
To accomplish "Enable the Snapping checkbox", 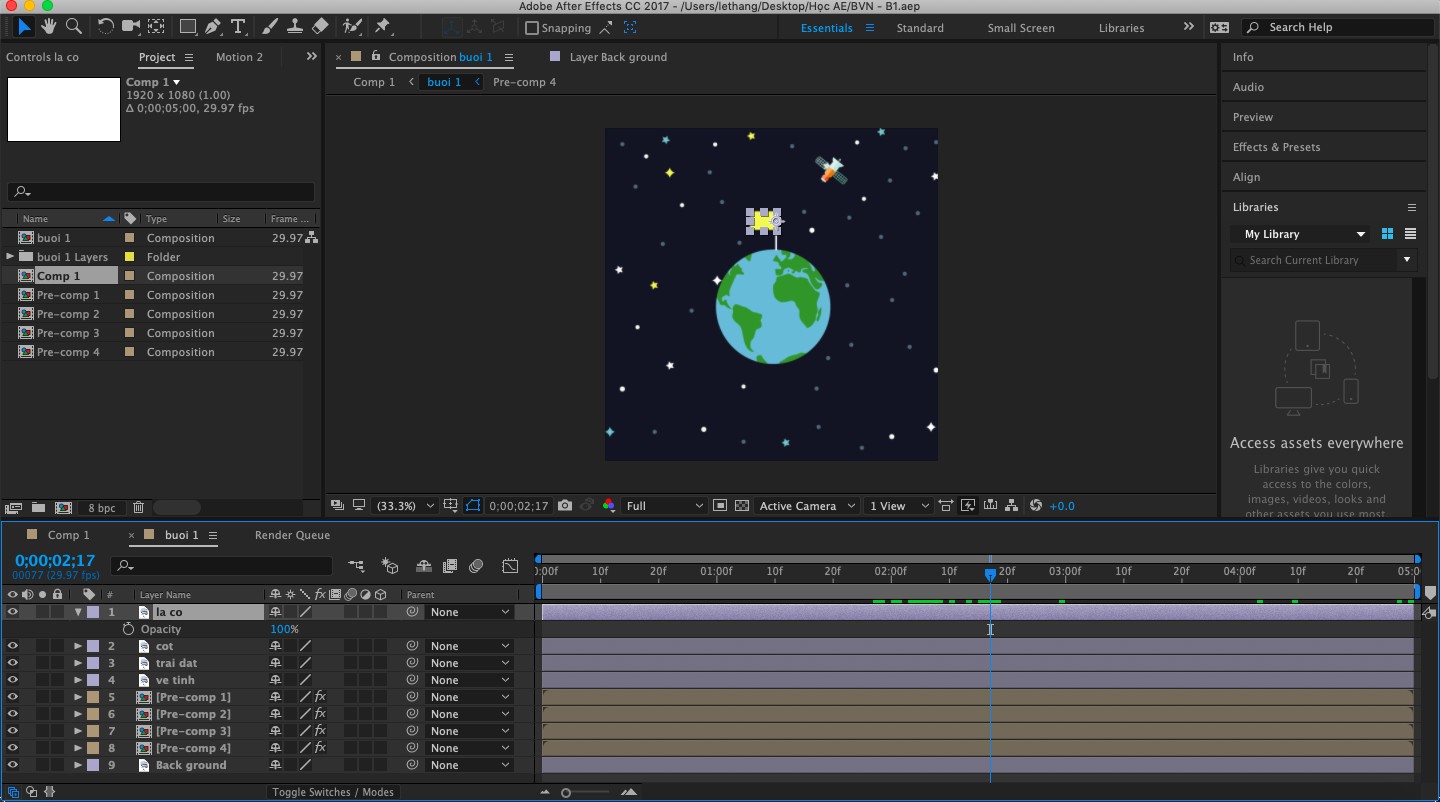I will click(532, 28).
